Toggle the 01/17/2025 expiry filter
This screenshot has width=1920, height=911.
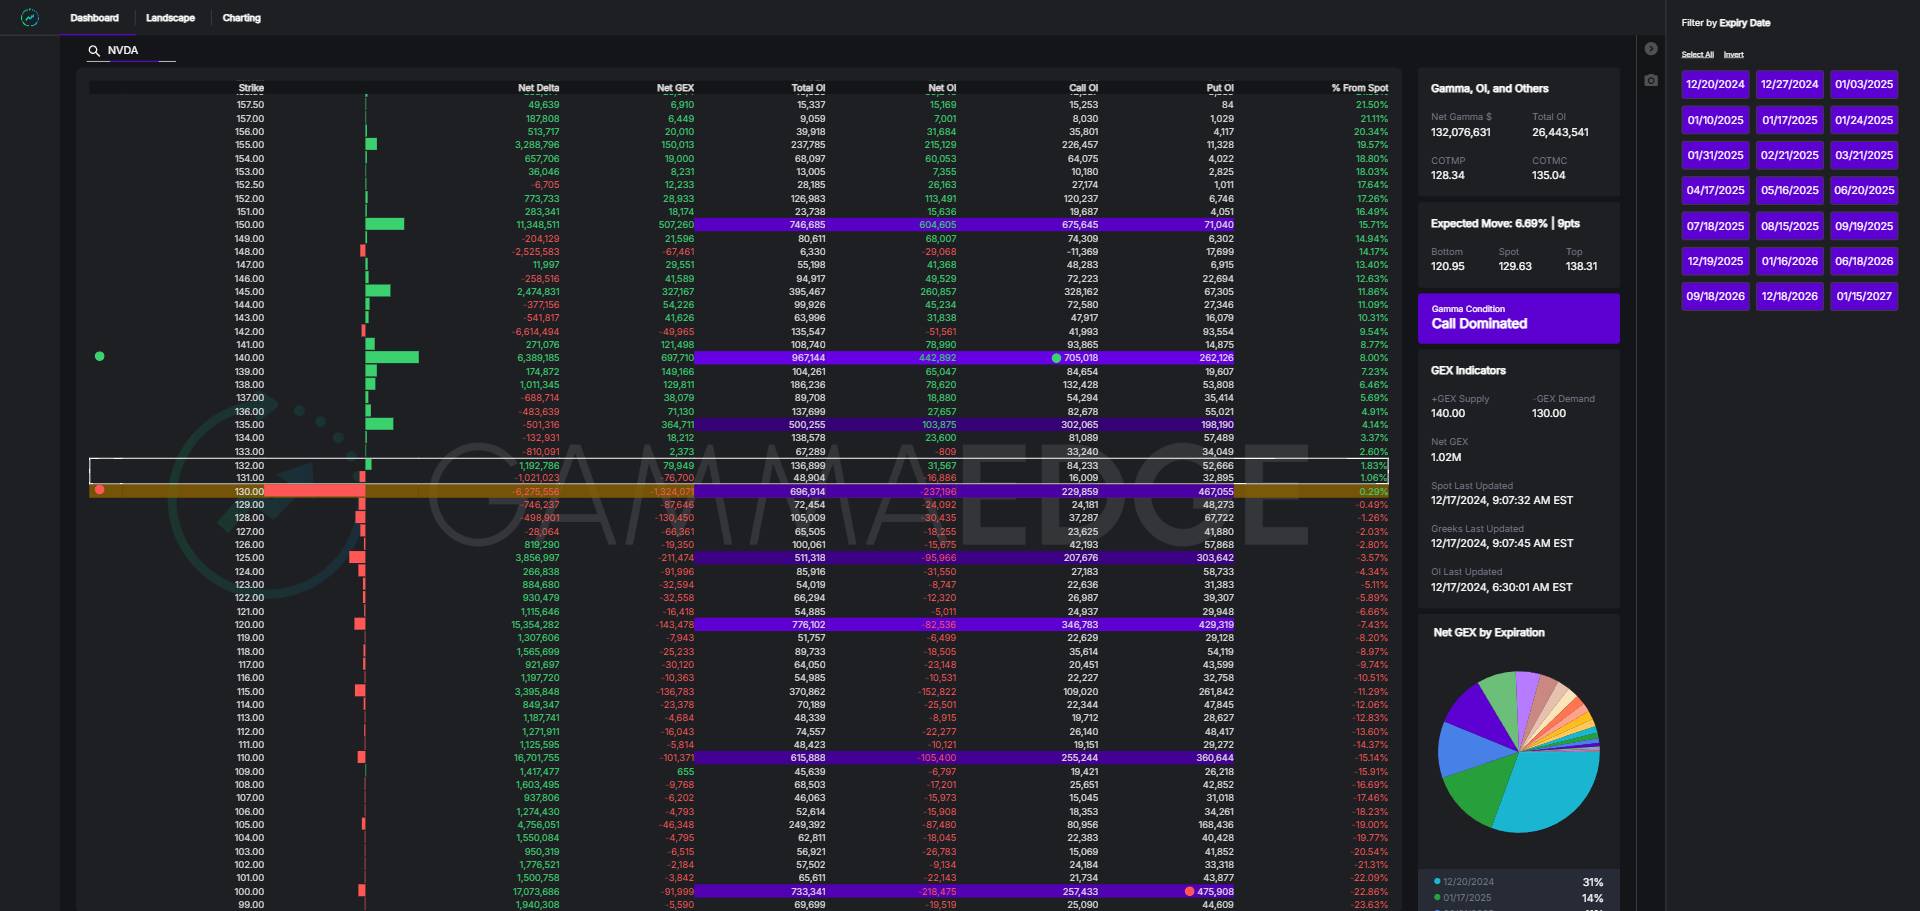point(1789,120)
